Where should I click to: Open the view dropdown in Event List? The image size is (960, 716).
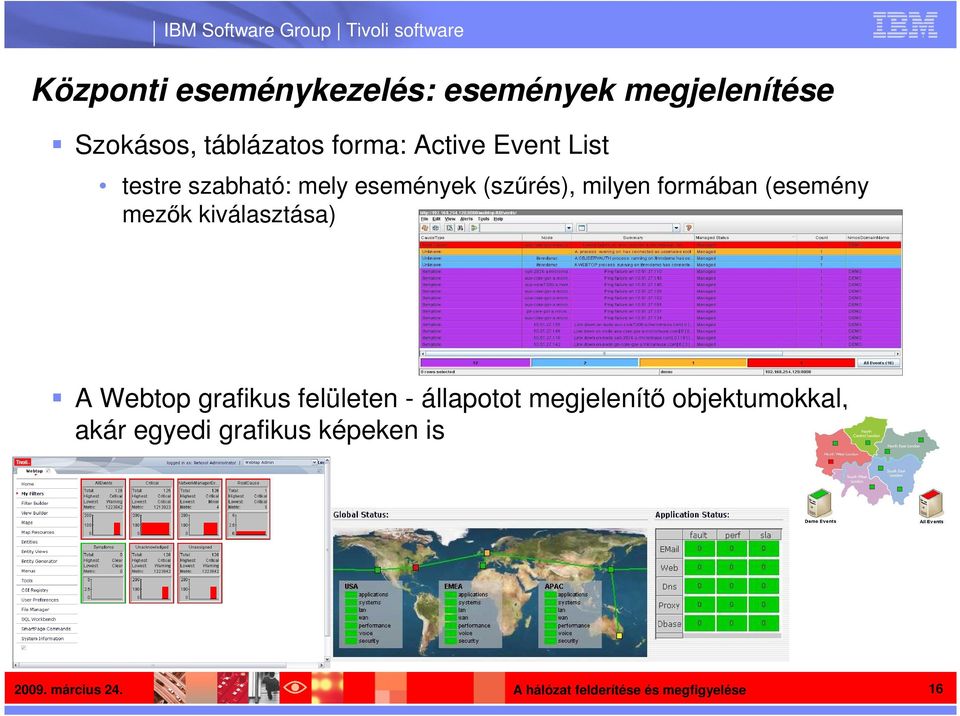[677, 228]
